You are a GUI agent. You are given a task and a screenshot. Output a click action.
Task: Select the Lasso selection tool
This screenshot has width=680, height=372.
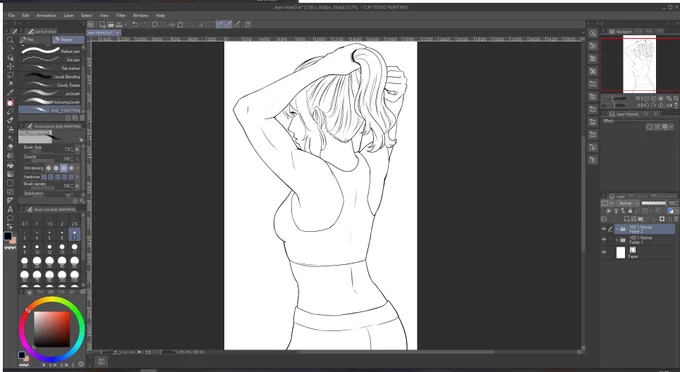10,75
